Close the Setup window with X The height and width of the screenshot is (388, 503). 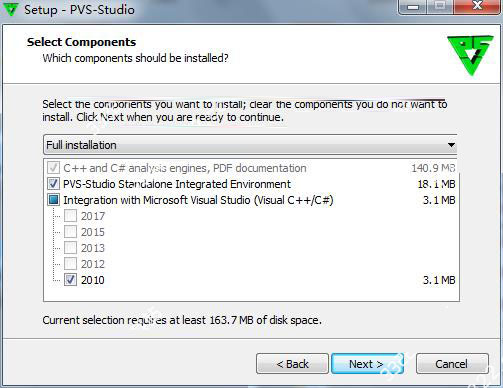click(478, 6)
